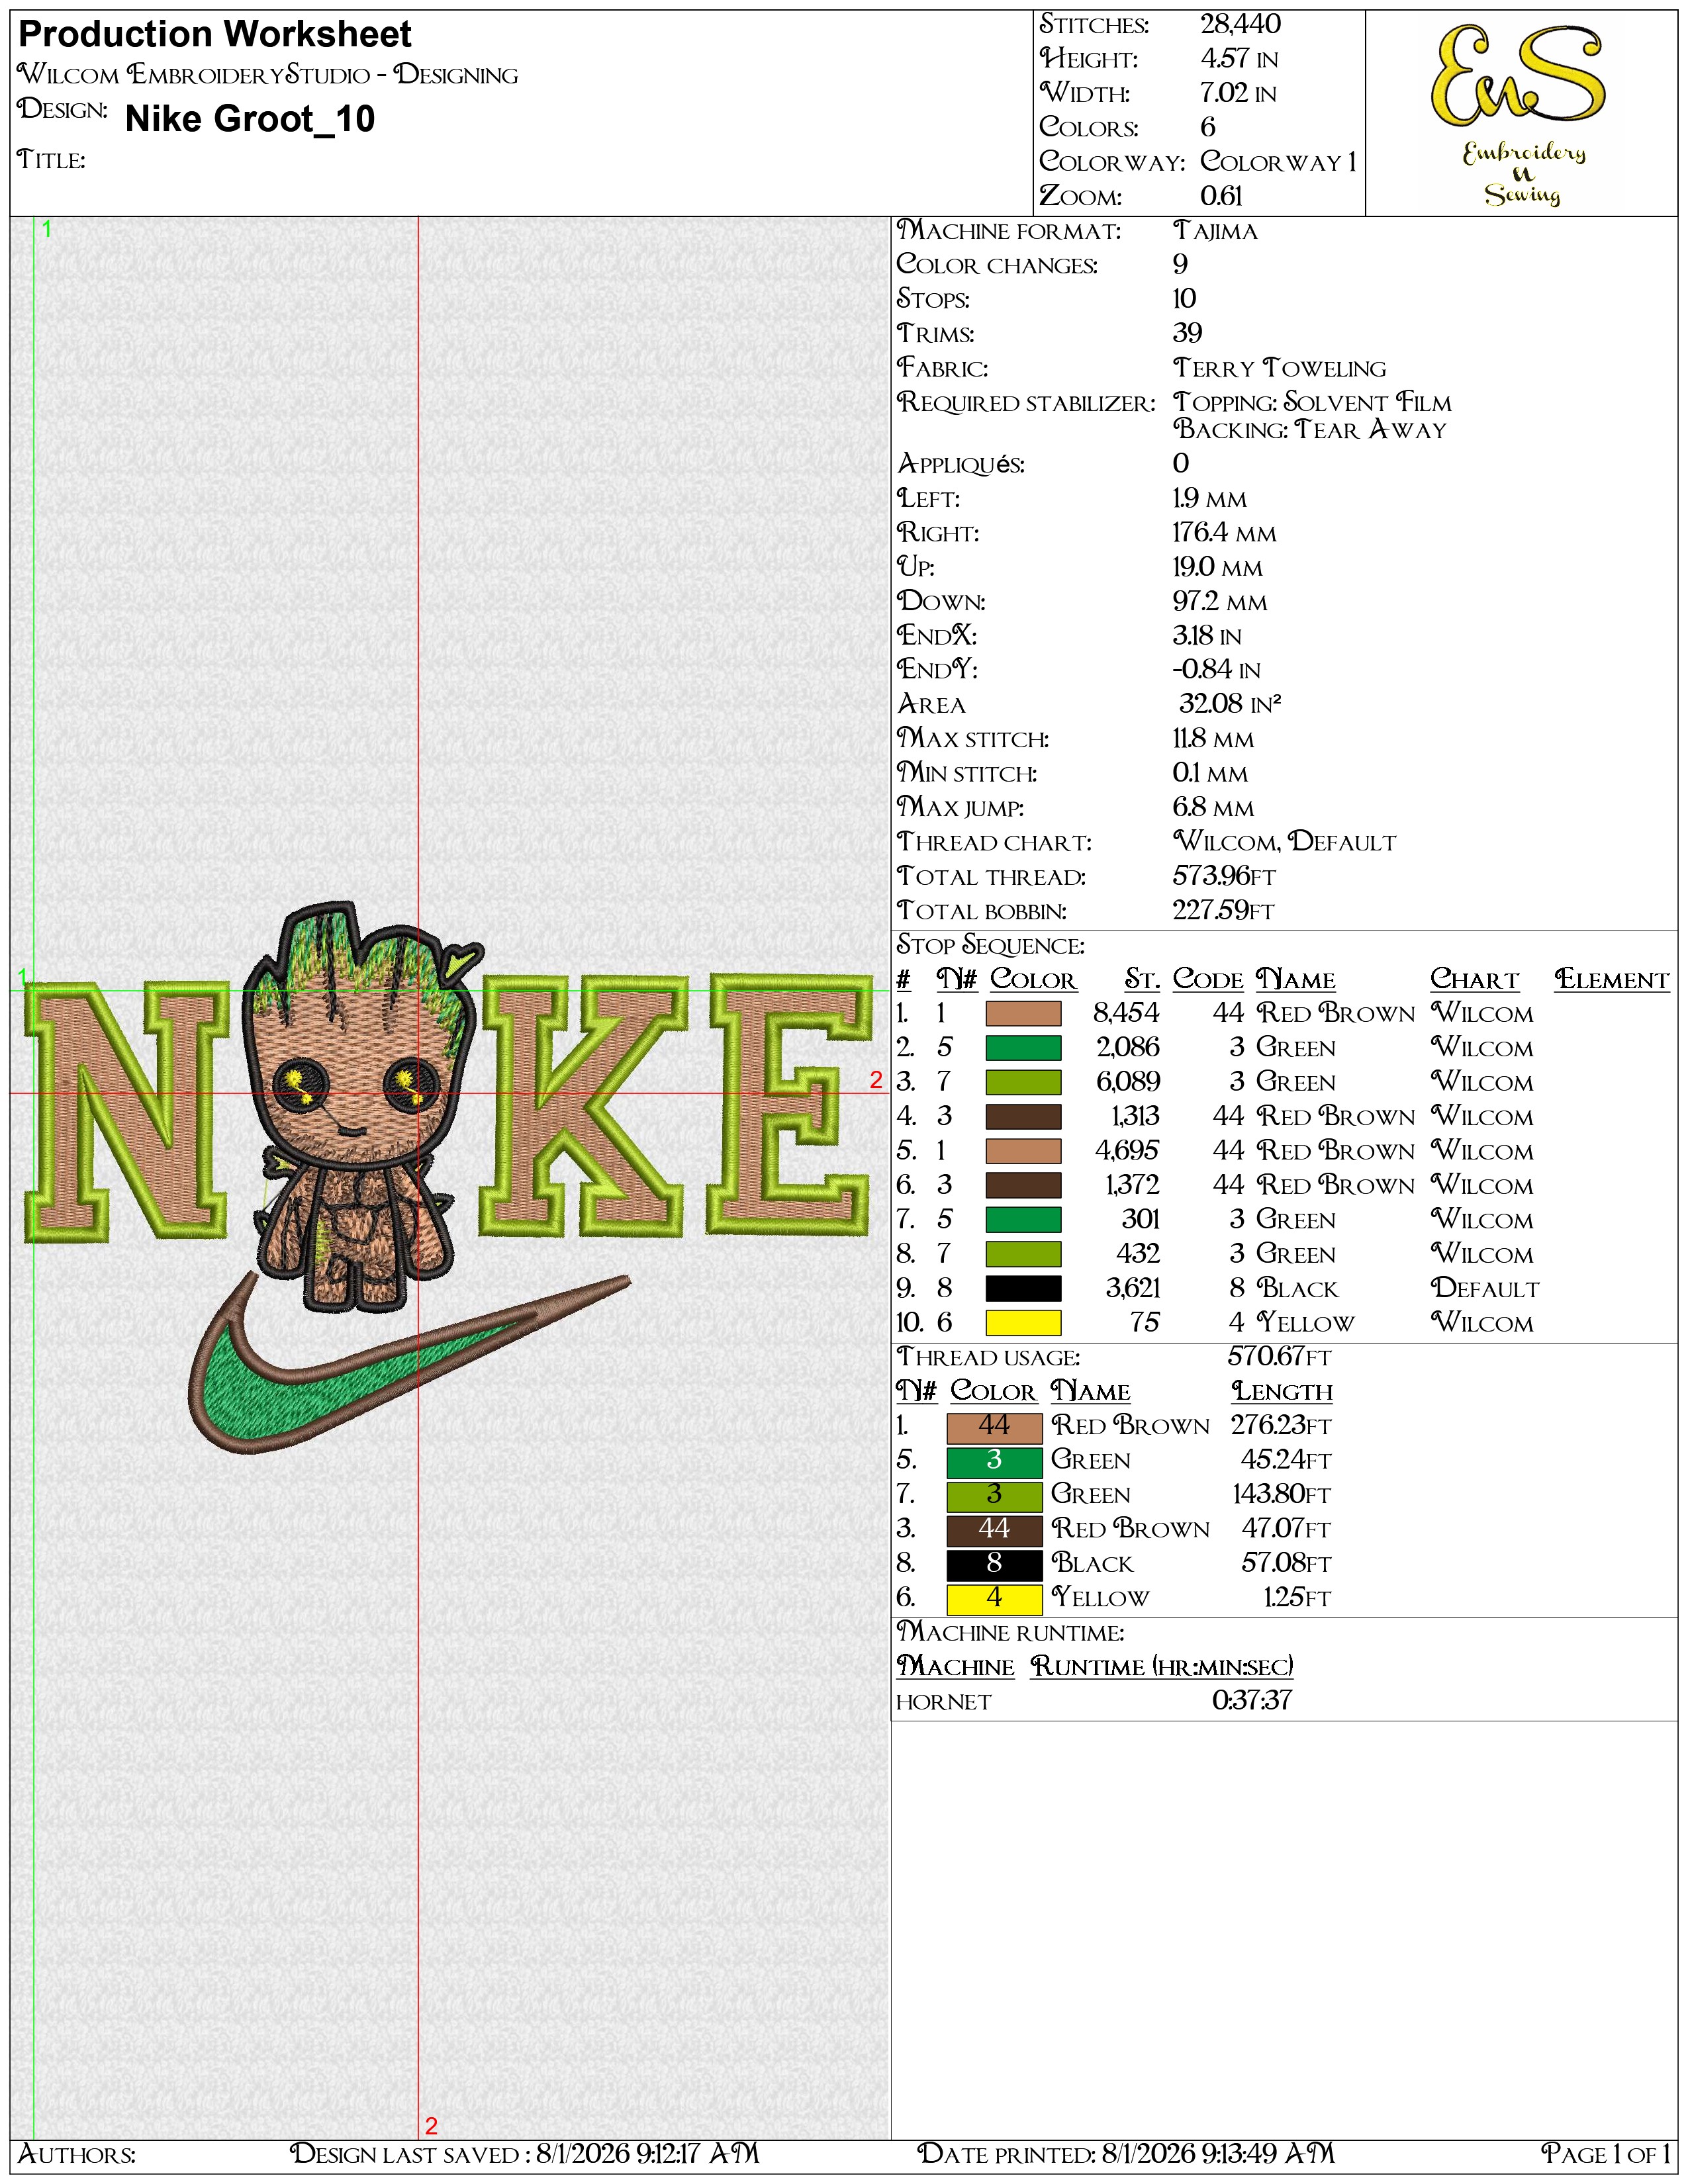Viewport: 1688px width, 2184px height.
Task: Click the stitch count "8,454" in stop row 1
Action: 1126,1014
